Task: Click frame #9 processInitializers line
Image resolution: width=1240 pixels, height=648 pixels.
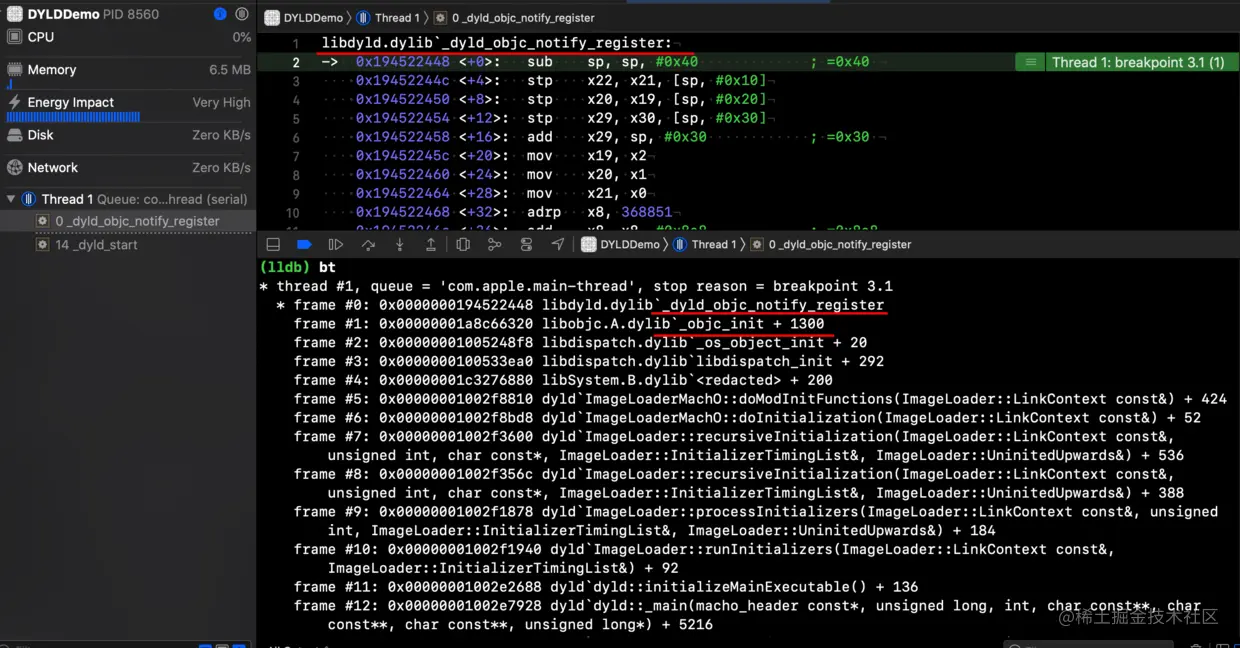Action: [x=756, y=521]
